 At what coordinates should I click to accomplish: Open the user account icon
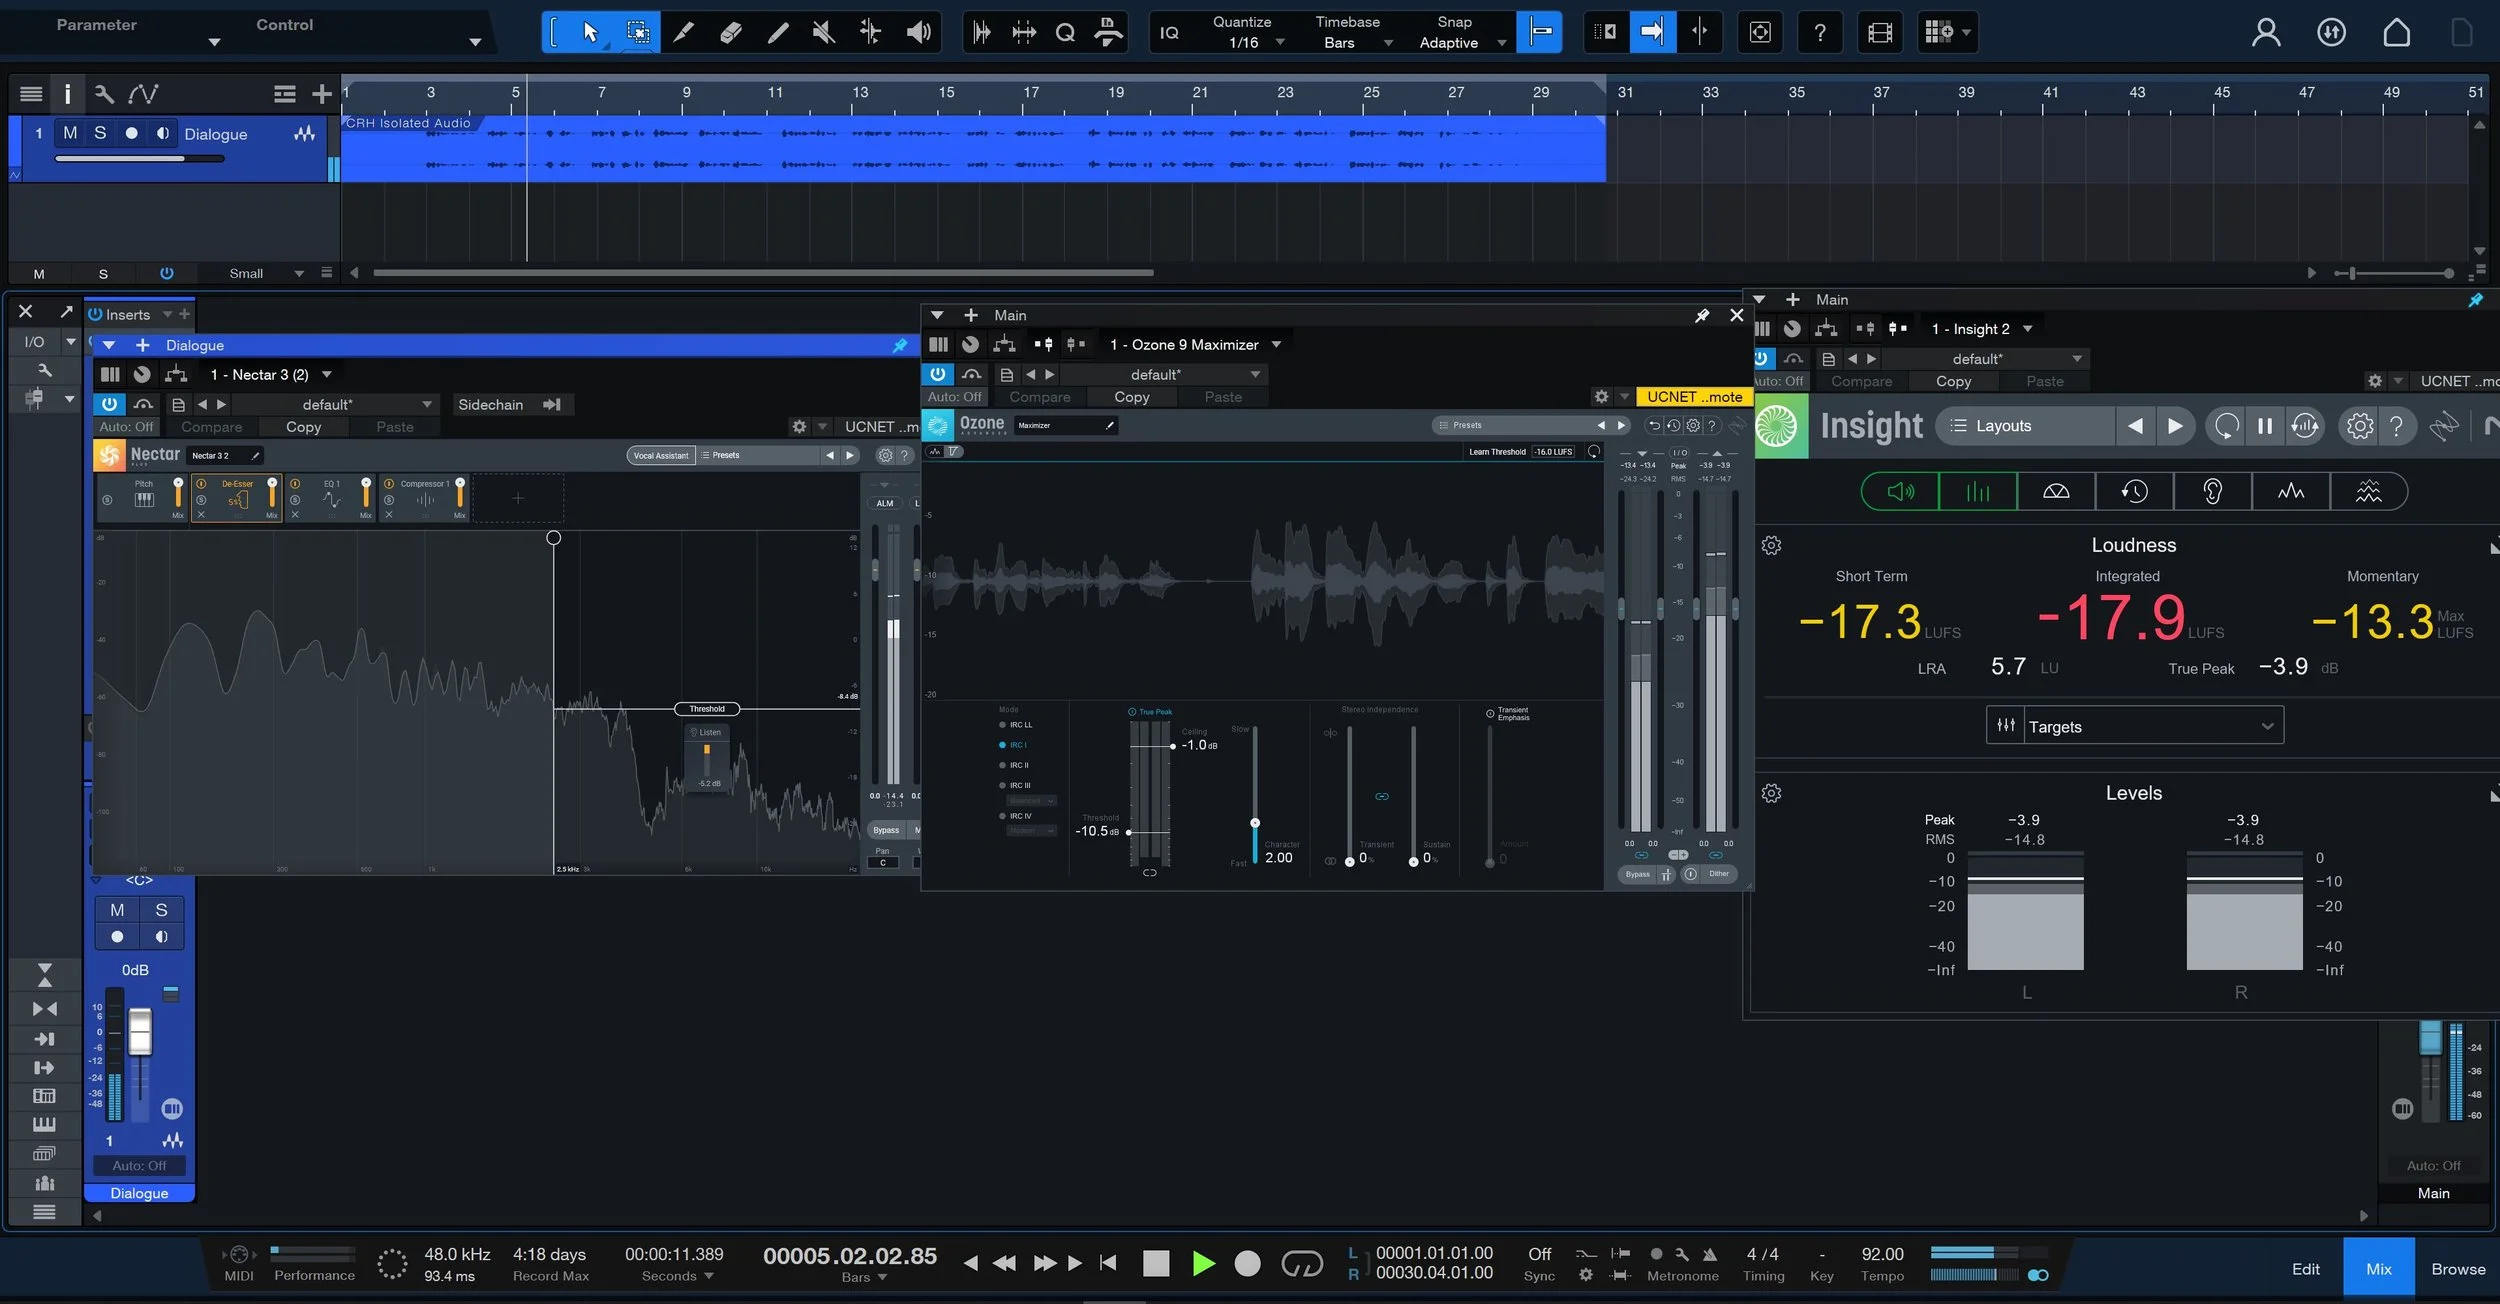[x=2266, y=32]
